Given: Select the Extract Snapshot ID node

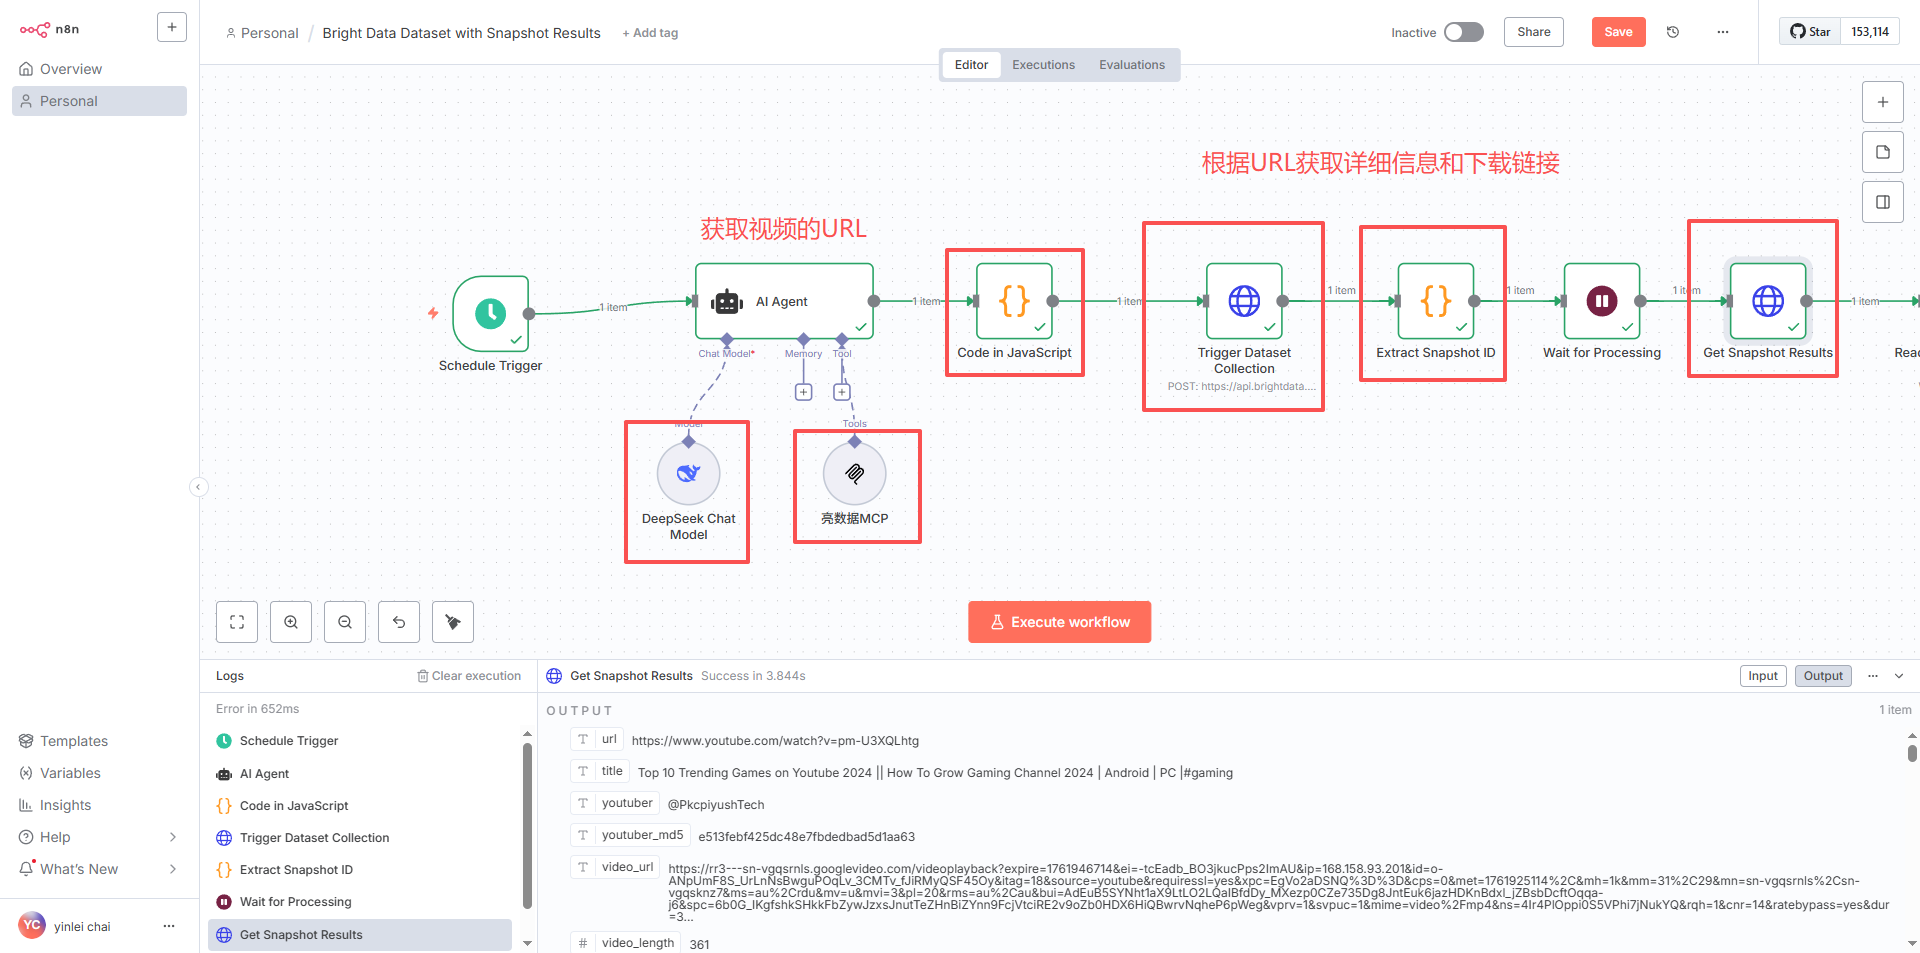Looking at the screenshot, I should click(x=1436, y=301).
